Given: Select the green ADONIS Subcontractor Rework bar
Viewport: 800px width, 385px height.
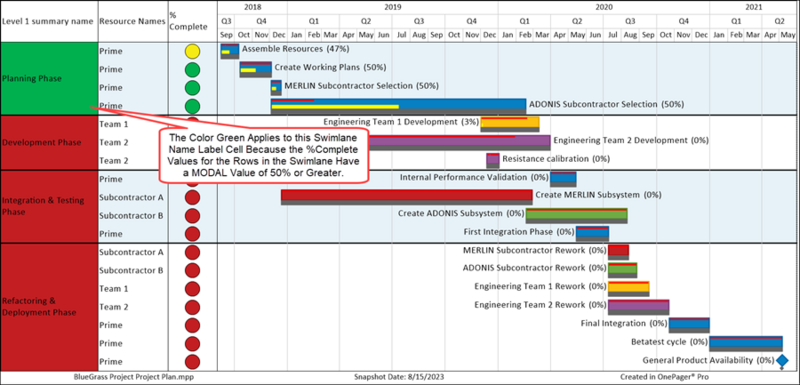Looking at the screenshot, I should 622,270.
